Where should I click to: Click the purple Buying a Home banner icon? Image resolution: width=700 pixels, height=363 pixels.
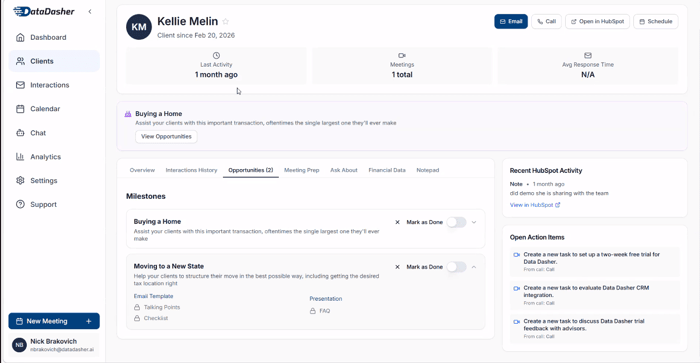coord(128,114)
